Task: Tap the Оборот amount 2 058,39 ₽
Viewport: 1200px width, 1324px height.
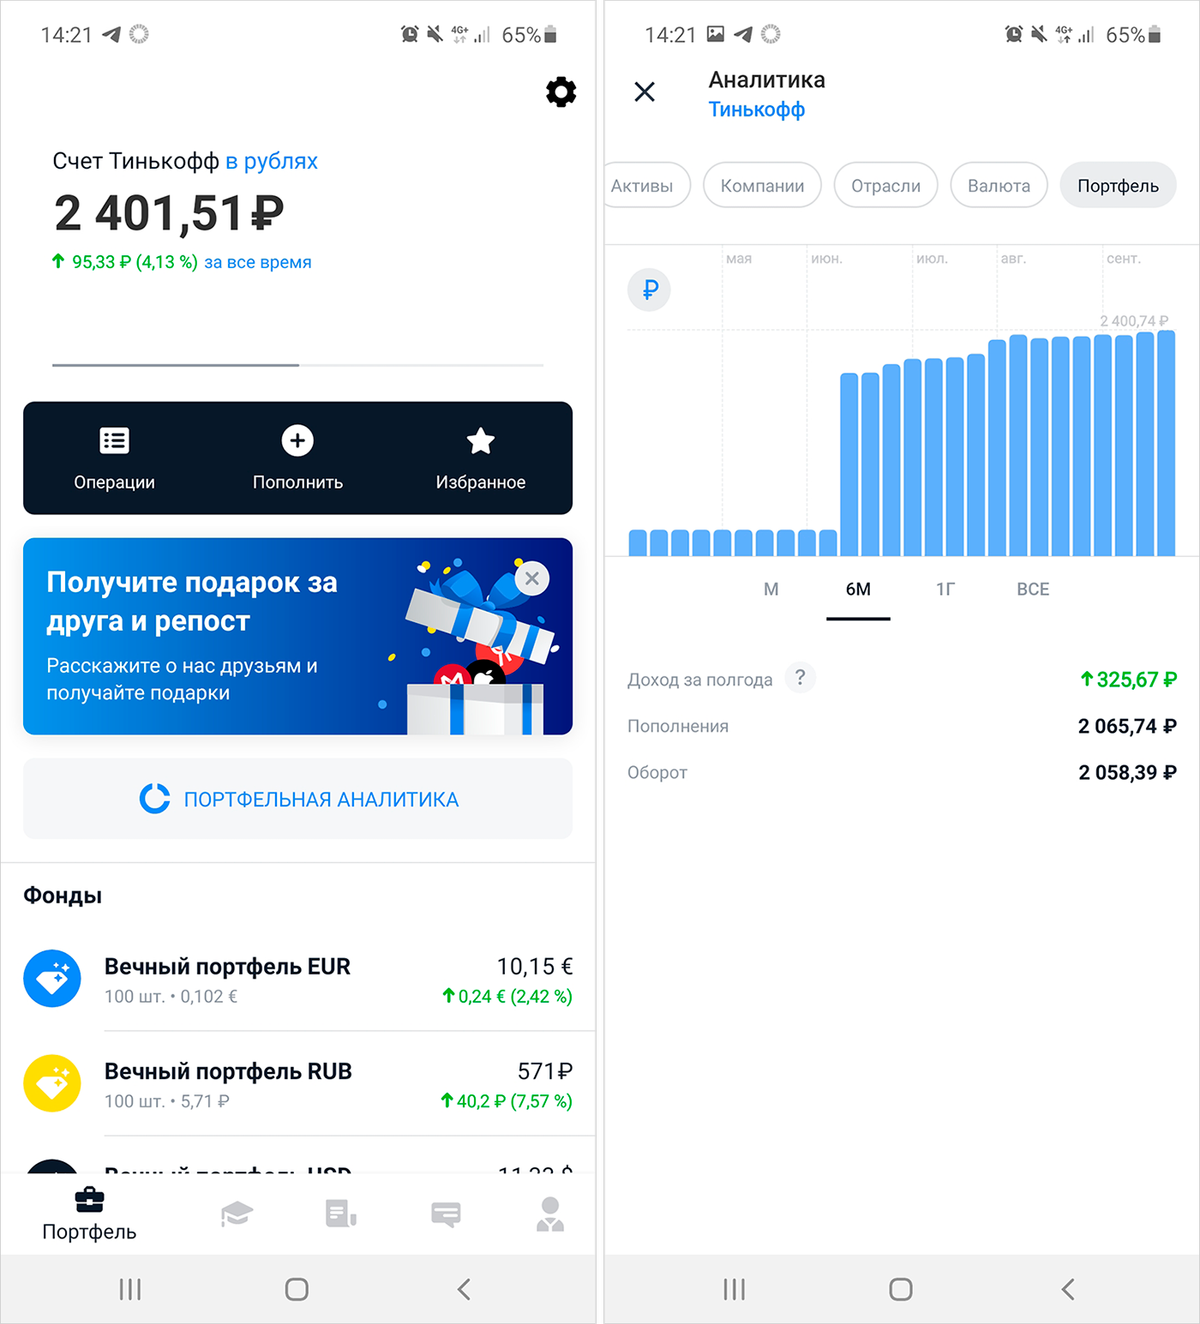Action: point(1127,772)
